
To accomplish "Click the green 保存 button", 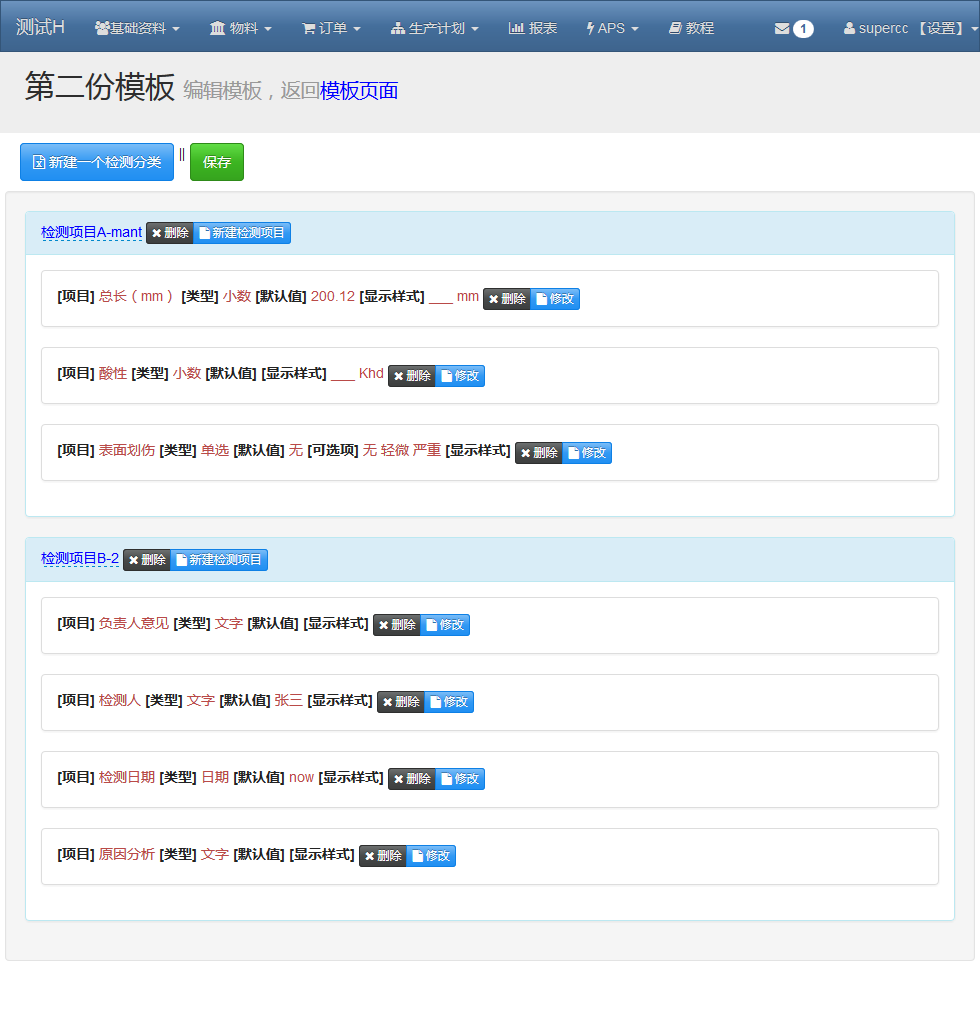I will pyautogui.click(x=216, y=161).
